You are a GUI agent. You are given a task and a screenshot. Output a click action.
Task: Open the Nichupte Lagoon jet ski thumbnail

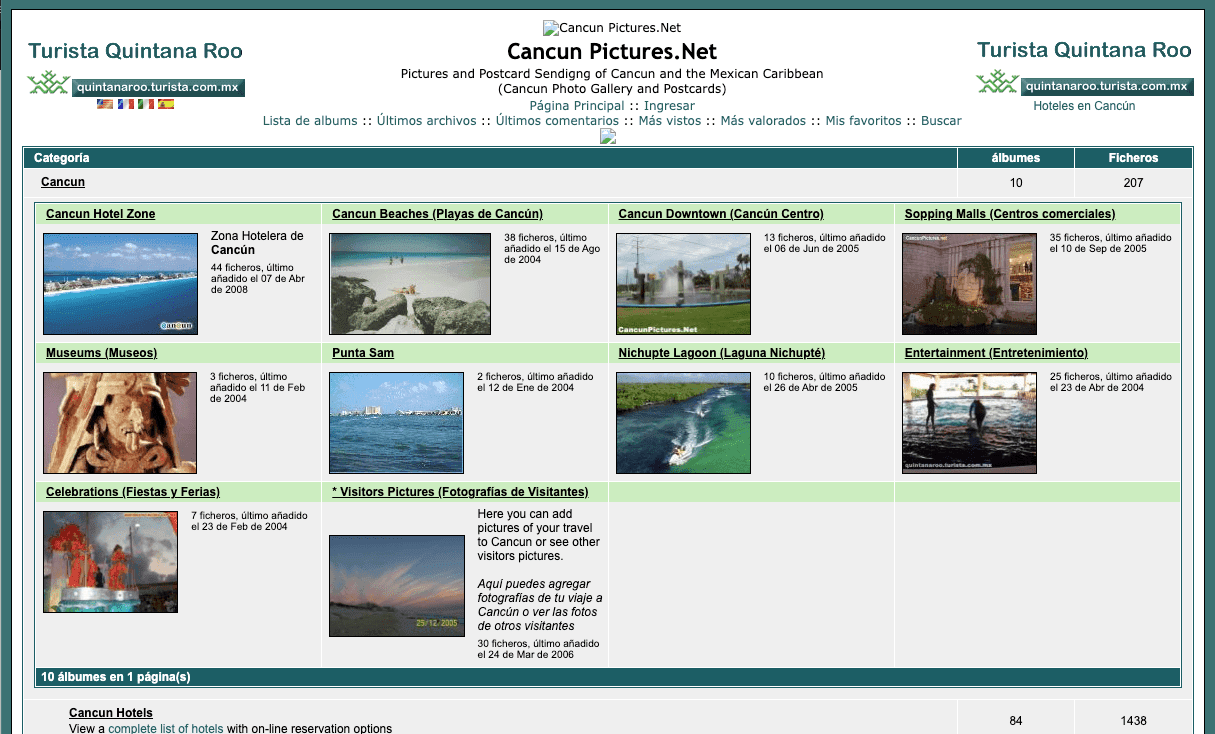pyautogui.click(x=683, y=422)
